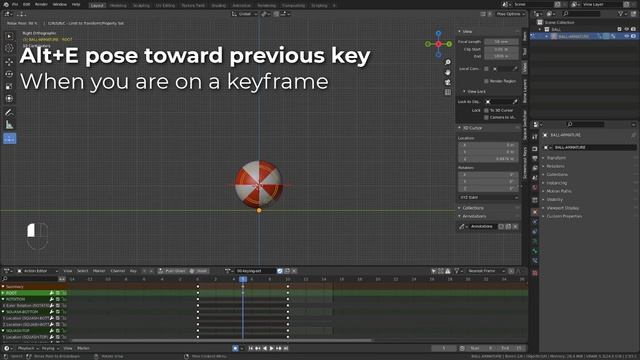Image resolution: width=640 pixels, height=360 pixels.
Task: Play animation forward
Action: pos(271,348)
